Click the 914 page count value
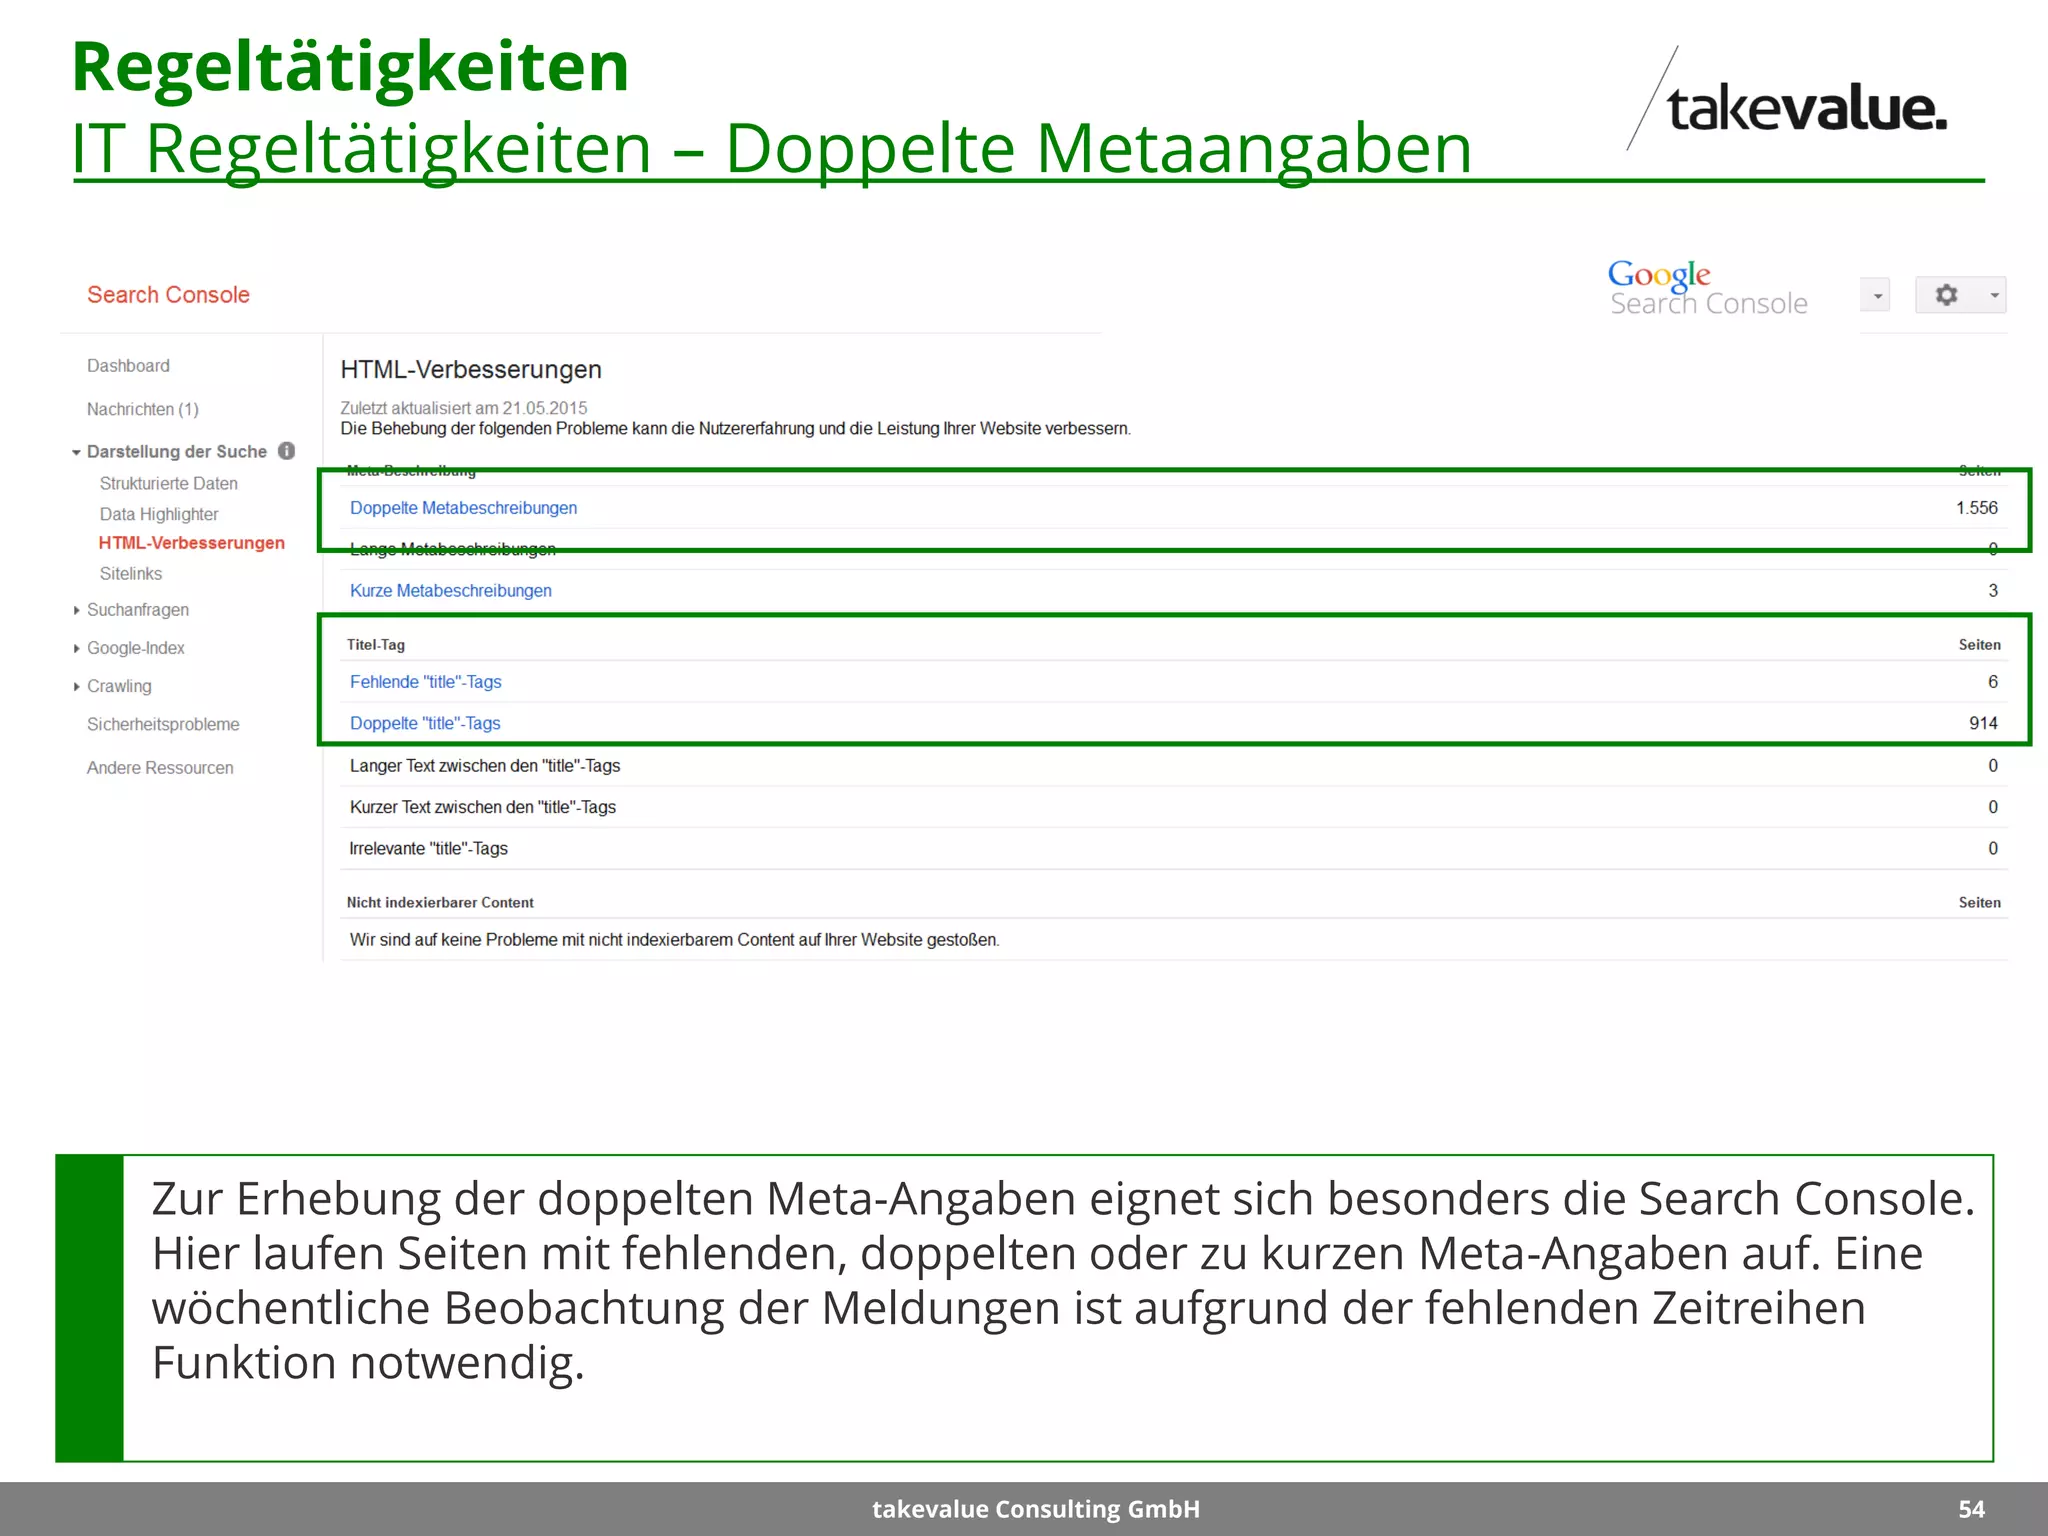This screenshot has width=2048, height=1536. [1983, 723]
